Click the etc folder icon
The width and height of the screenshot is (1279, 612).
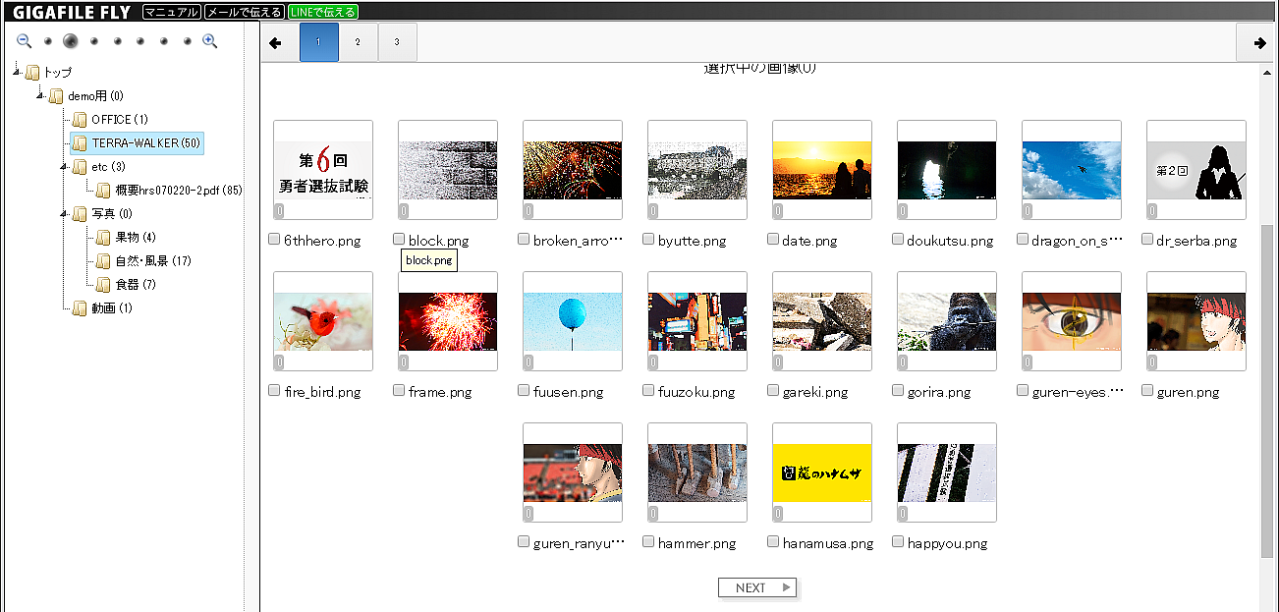pyautogui.click(x=80, y=166)
